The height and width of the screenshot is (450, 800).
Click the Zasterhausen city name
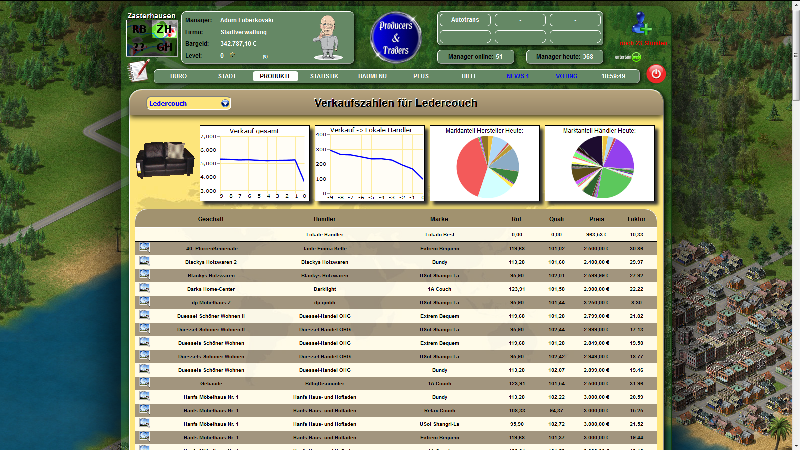point(151,15)
